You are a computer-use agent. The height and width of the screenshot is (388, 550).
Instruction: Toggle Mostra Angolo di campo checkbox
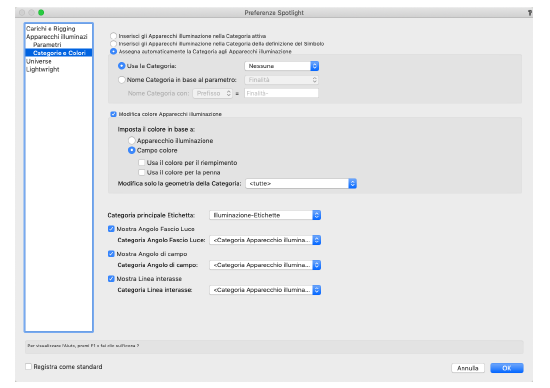click(111, 254)
